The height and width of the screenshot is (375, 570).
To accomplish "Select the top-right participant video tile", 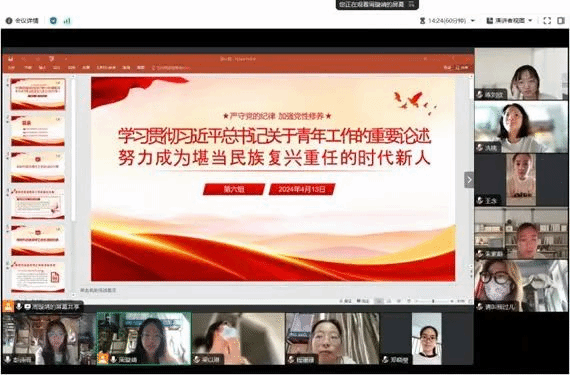I will tap(521, 74).
